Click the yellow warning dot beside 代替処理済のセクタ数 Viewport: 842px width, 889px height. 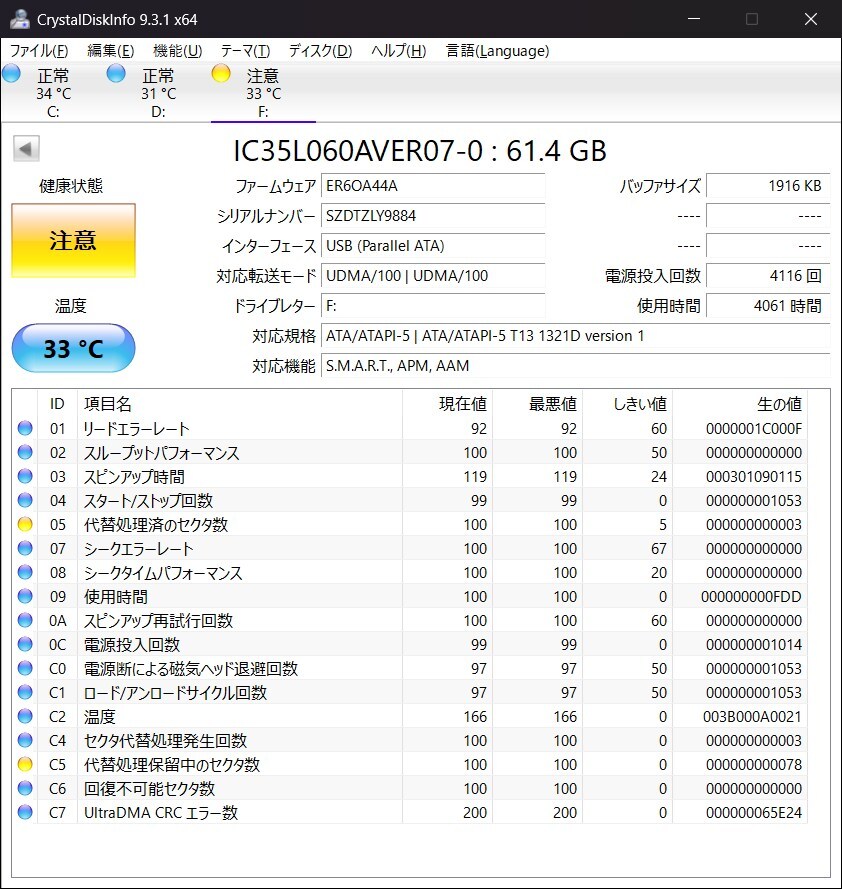[24, 524]
